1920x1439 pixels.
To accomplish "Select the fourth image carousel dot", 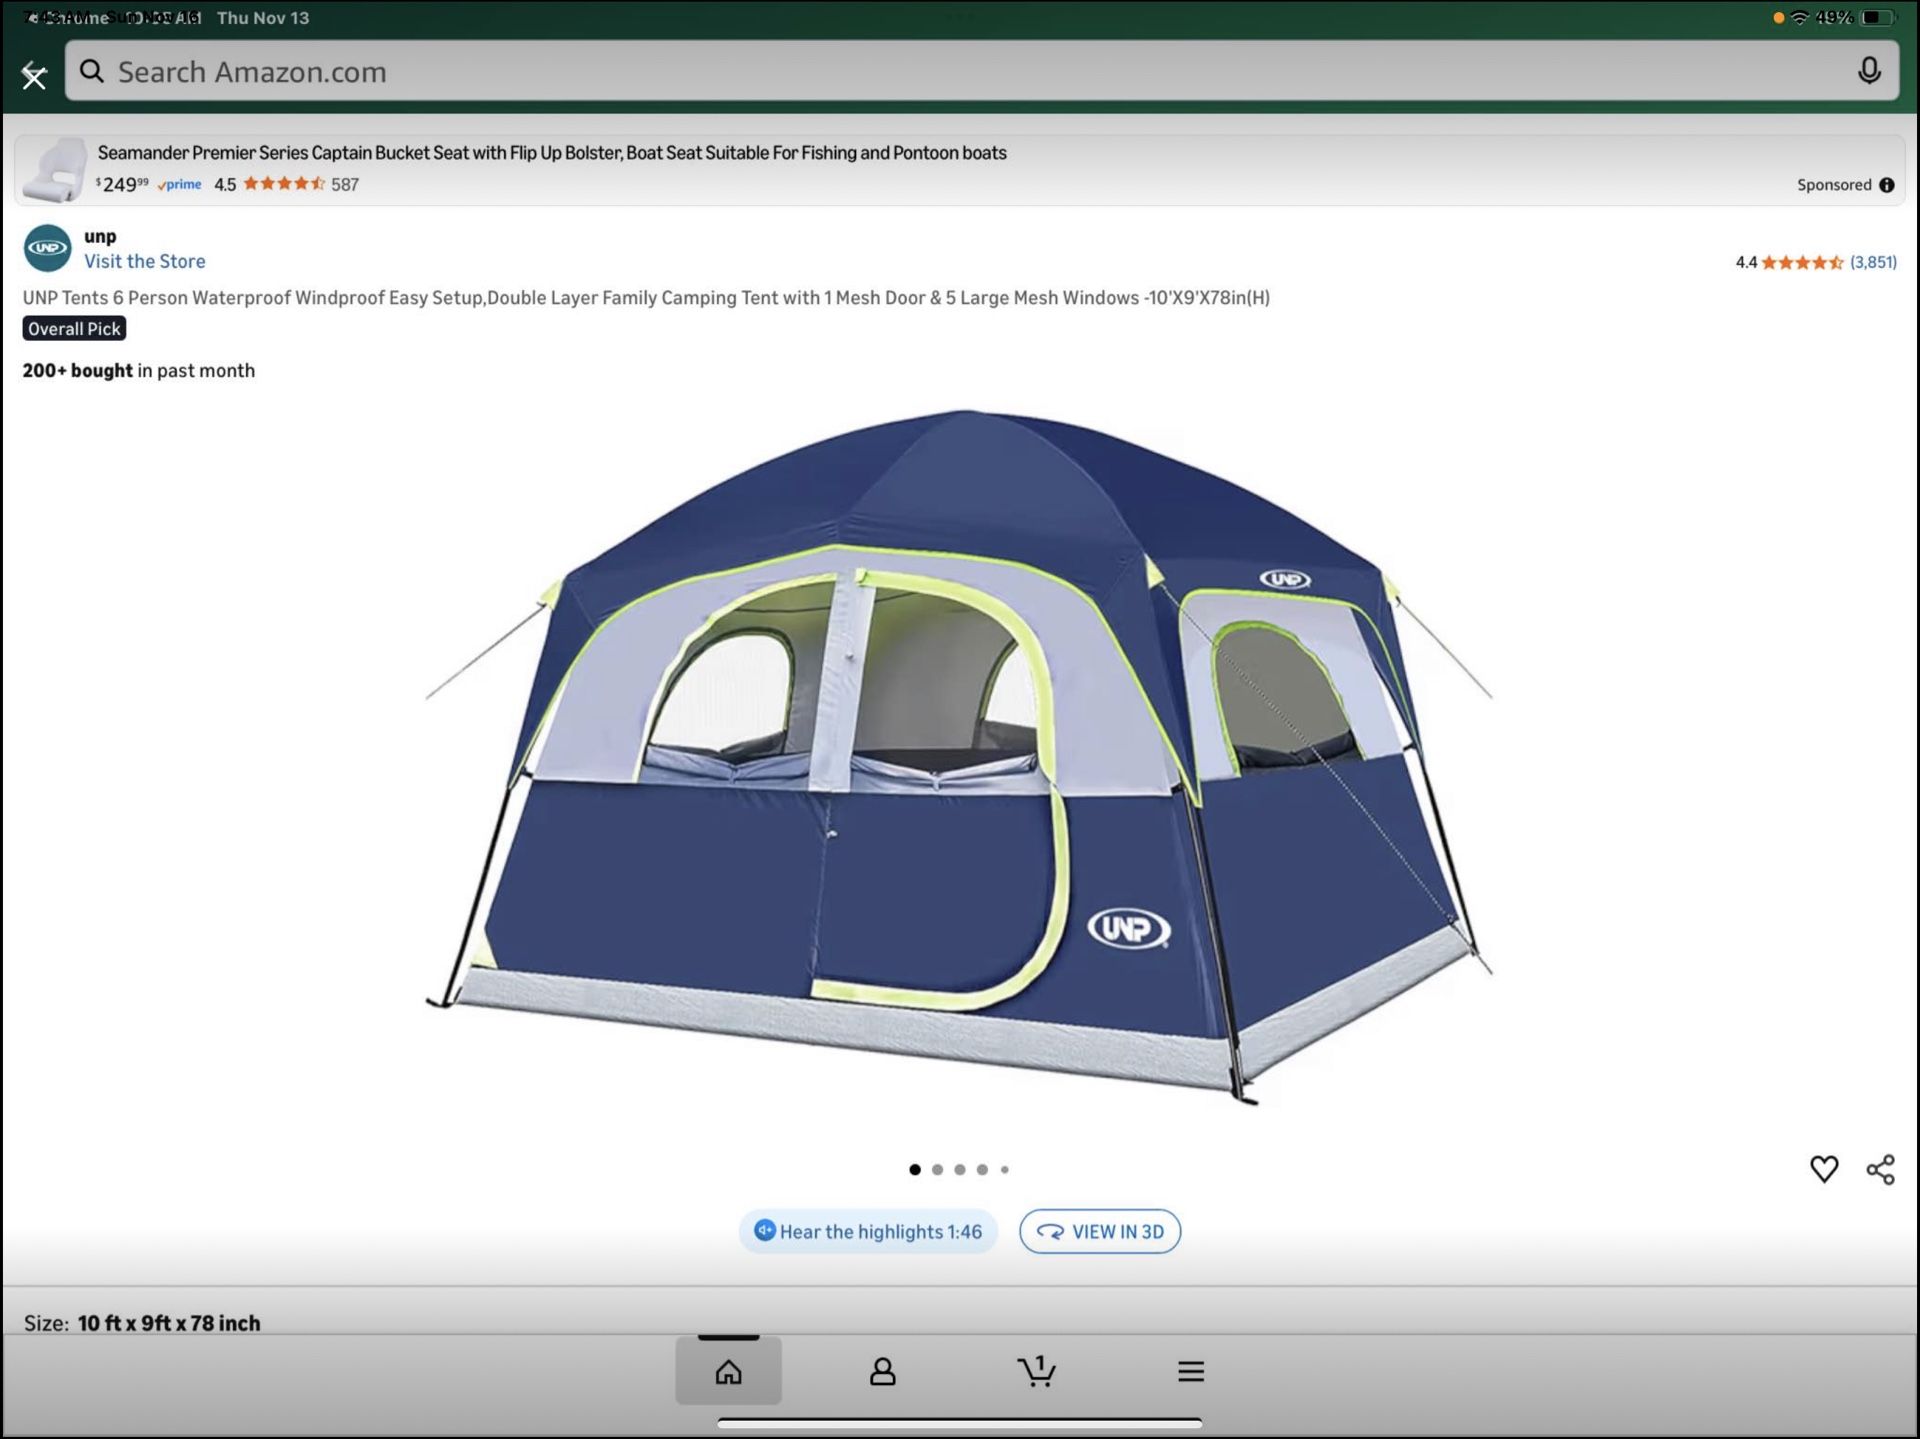I will 983,1169.
